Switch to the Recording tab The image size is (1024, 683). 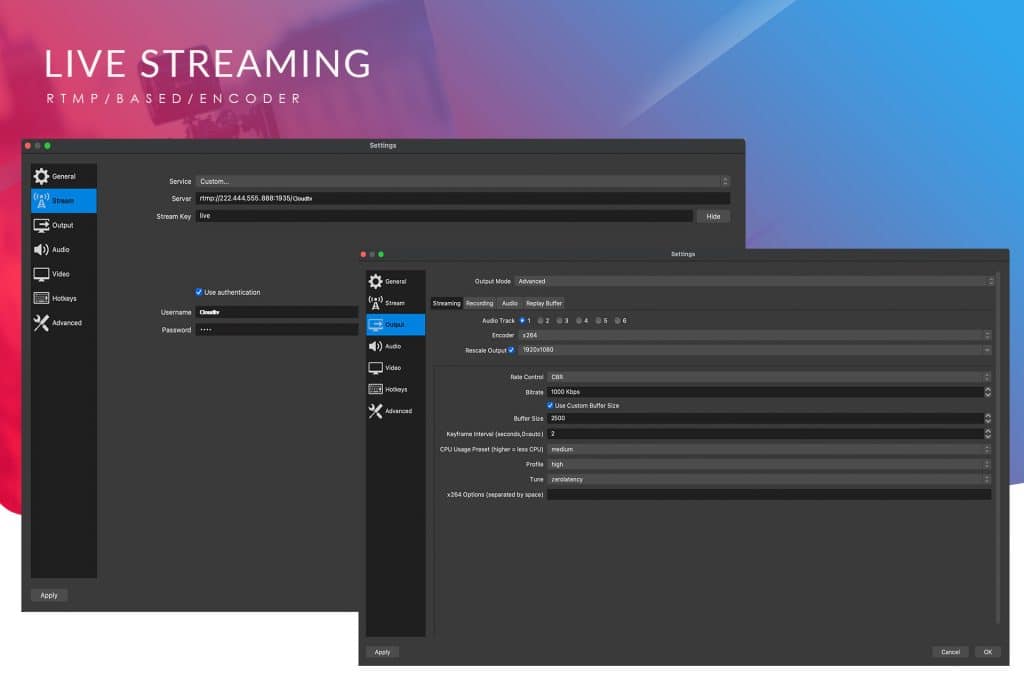click(x=479, y=303)
